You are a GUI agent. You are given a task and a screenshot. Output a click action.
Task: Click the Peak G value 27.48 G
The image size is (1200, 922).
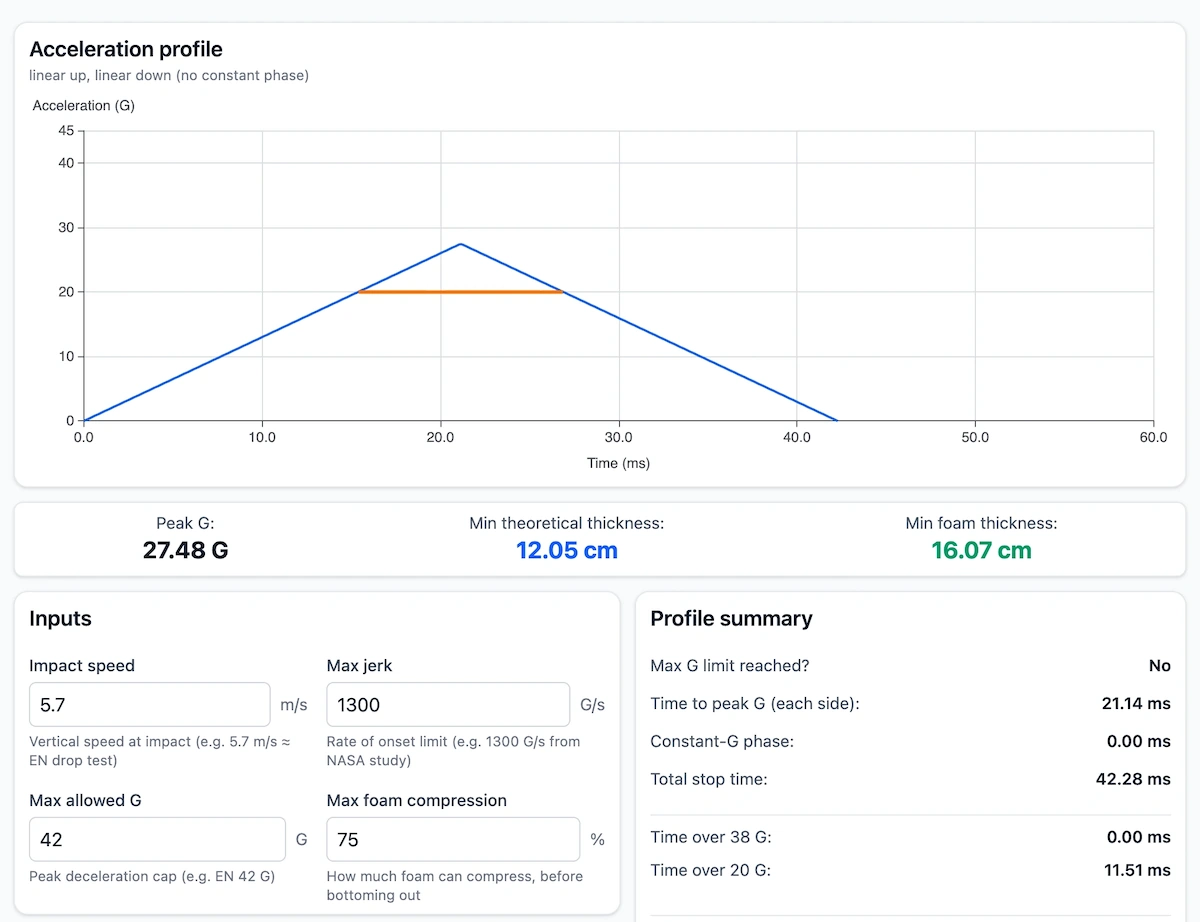pyautogui.click(x=185, y=550)
